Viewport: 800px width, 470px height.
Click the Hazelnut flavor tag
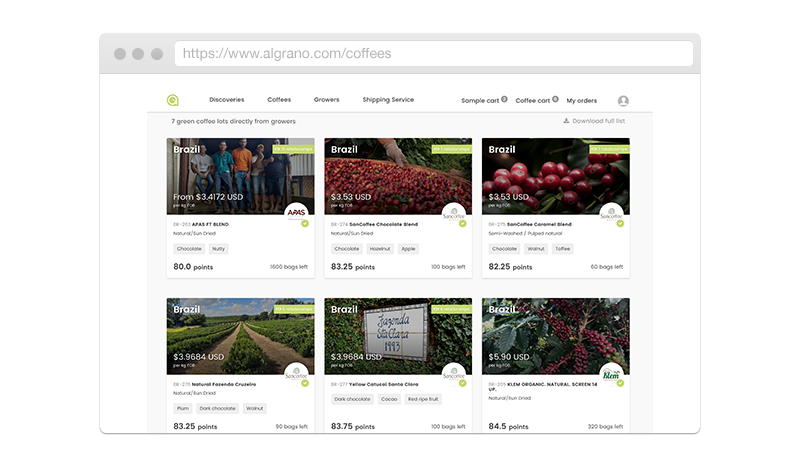point(380,249)
